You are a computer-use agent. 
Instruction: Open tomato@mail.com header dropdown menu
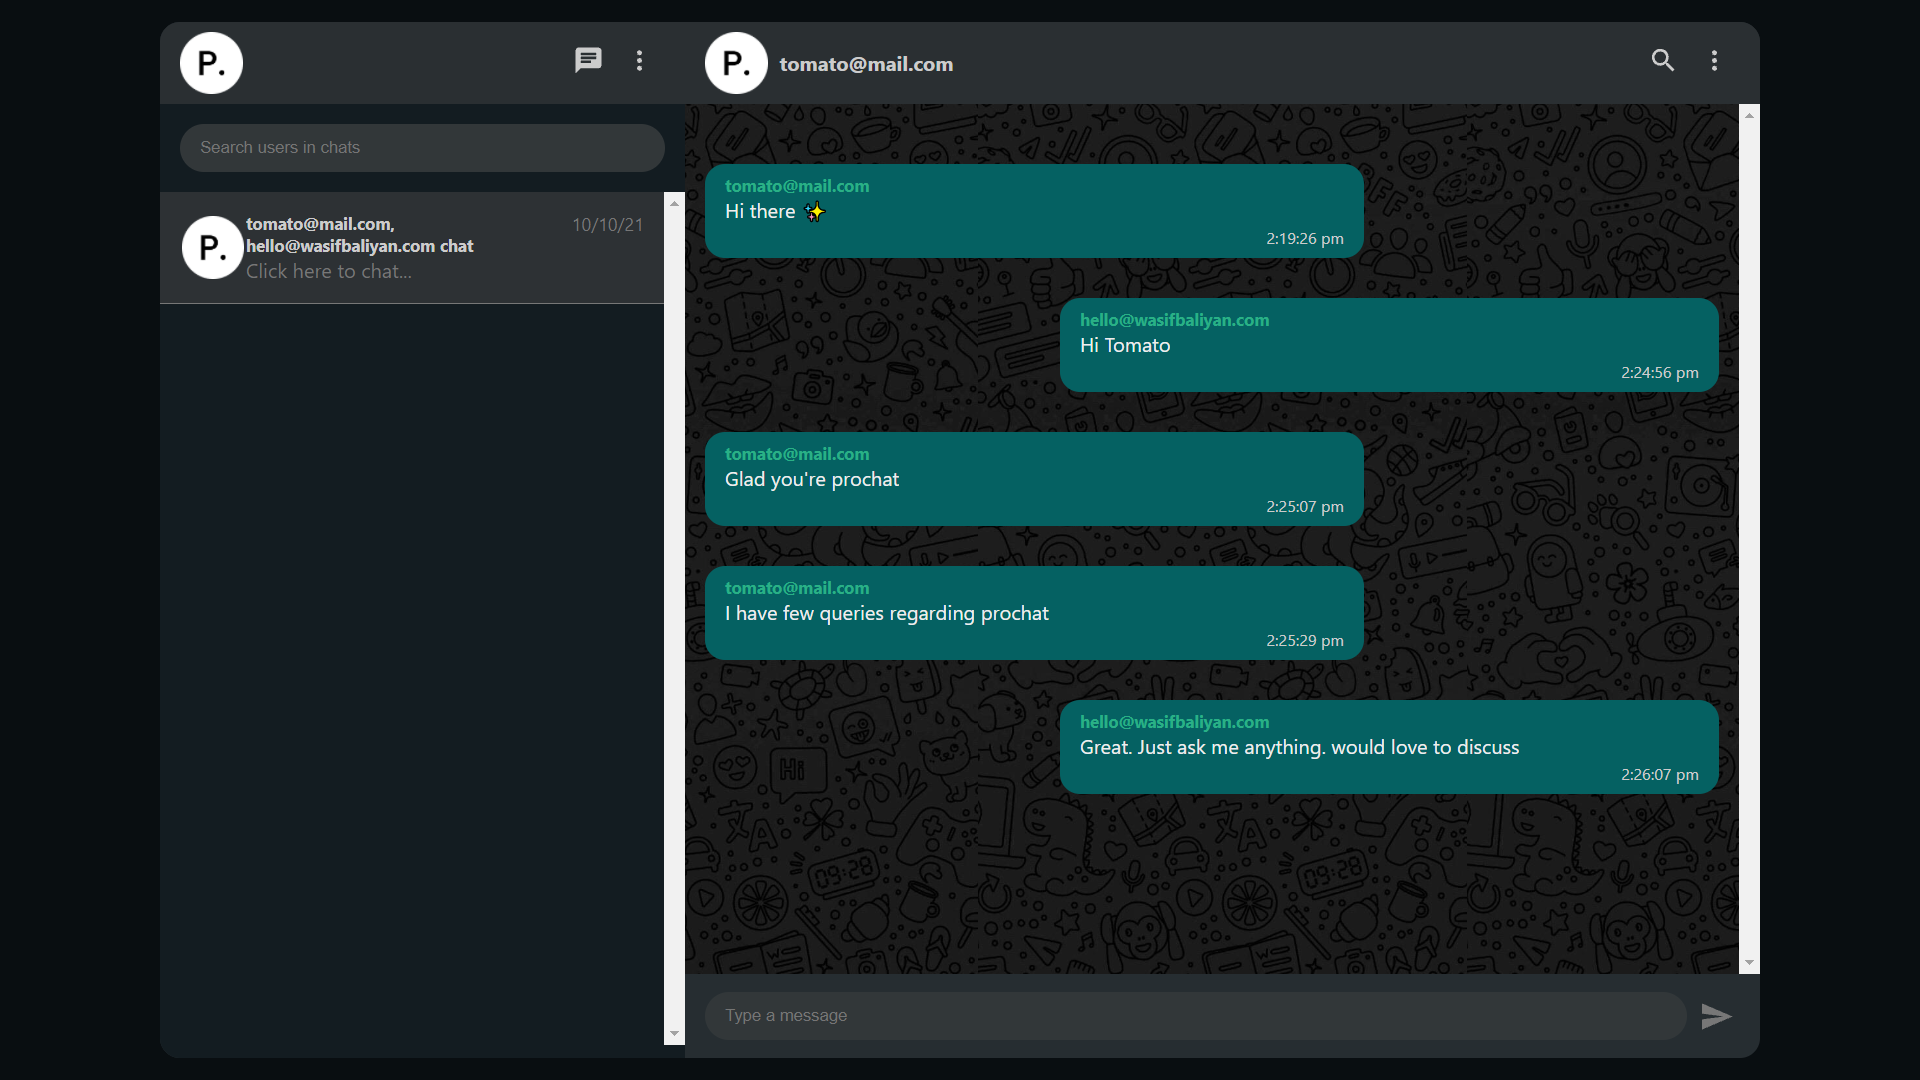[1714, 61]
